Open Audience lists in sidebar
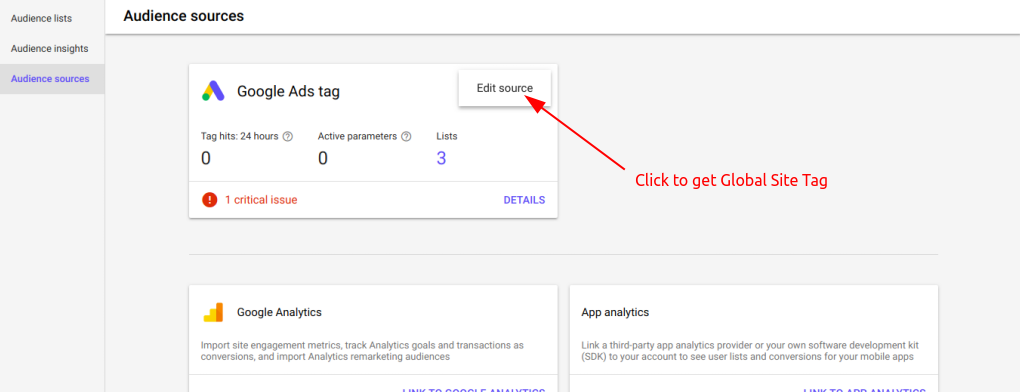1020x392 pixels. tap(42, 18)
